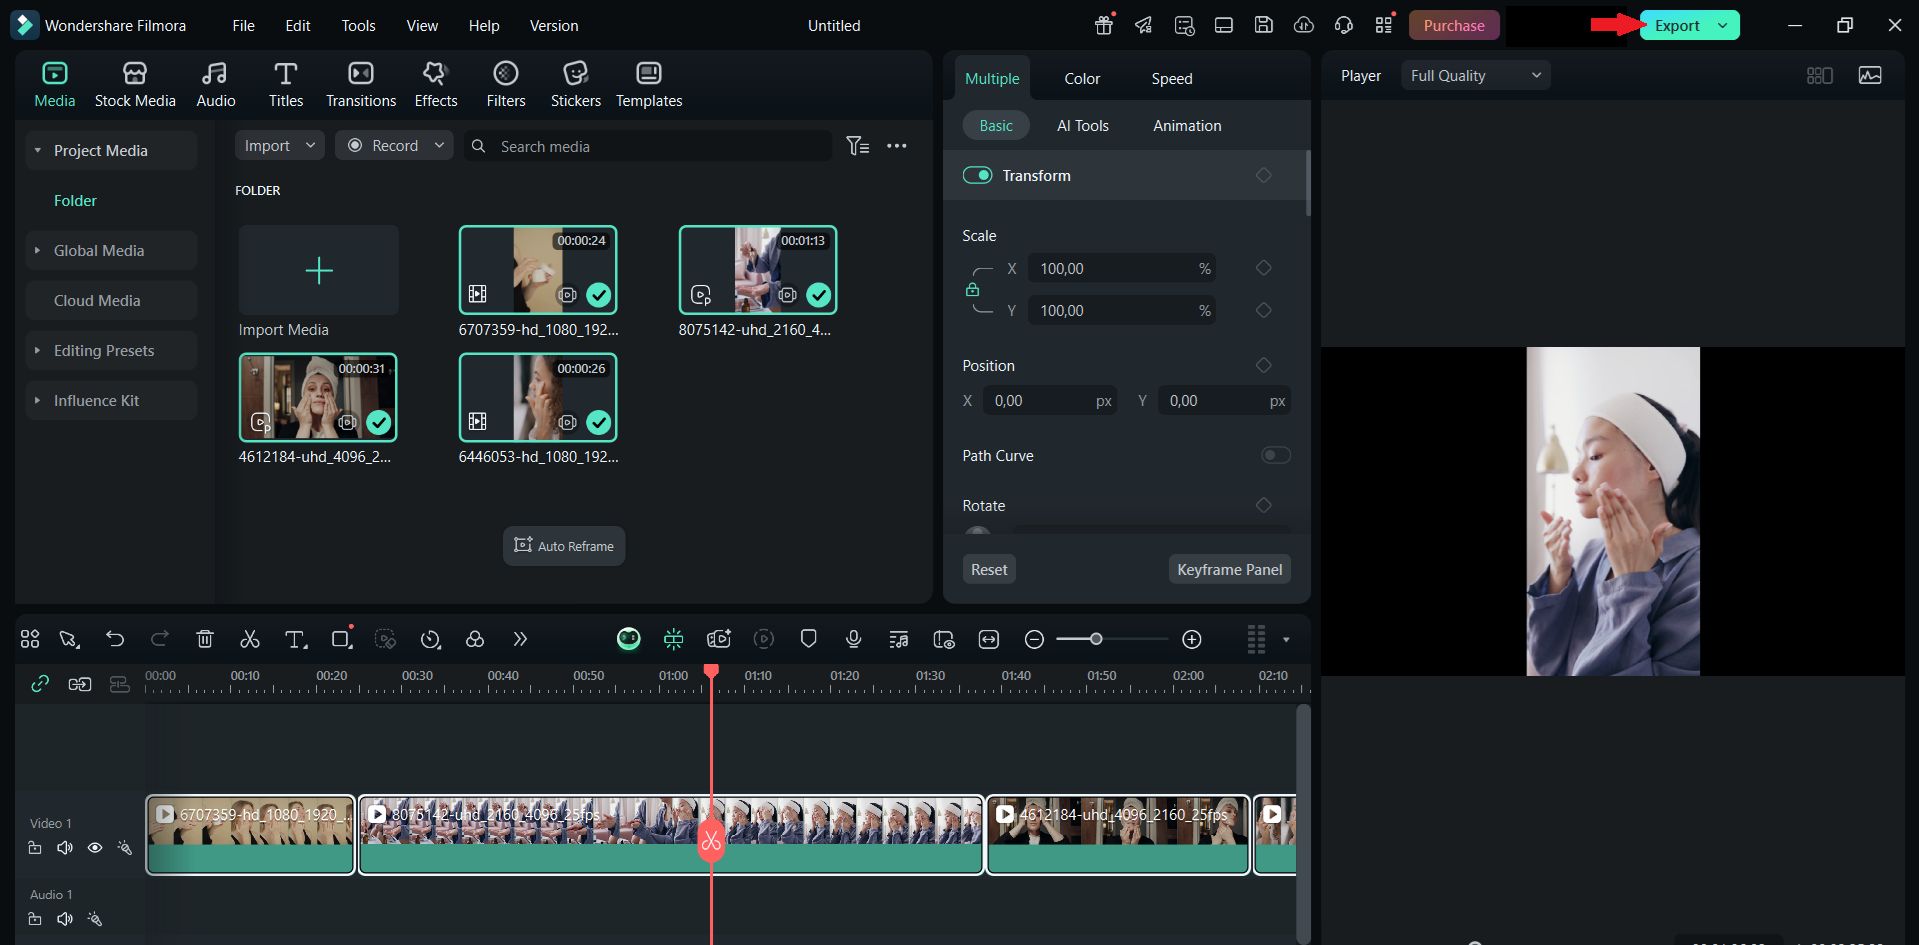Open the Keyframe Panel
The height and width of the screenshot is (945, 1919).
coord(1230,569)
